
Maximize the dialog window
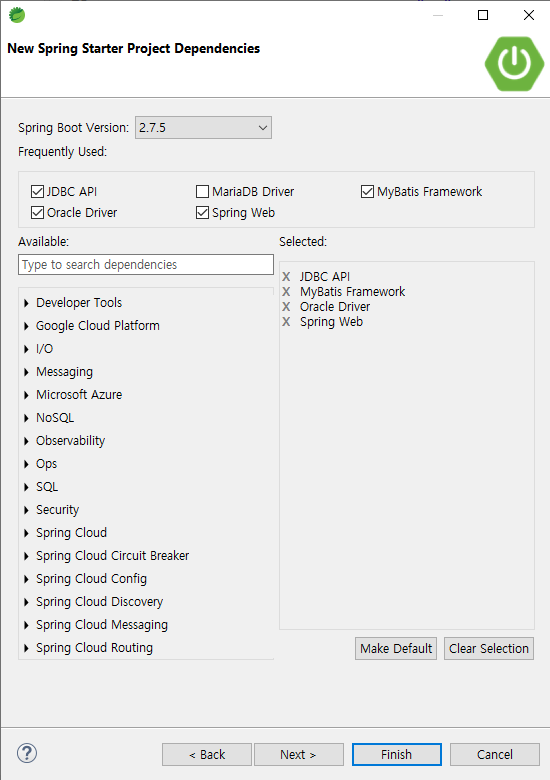(483, 15)
